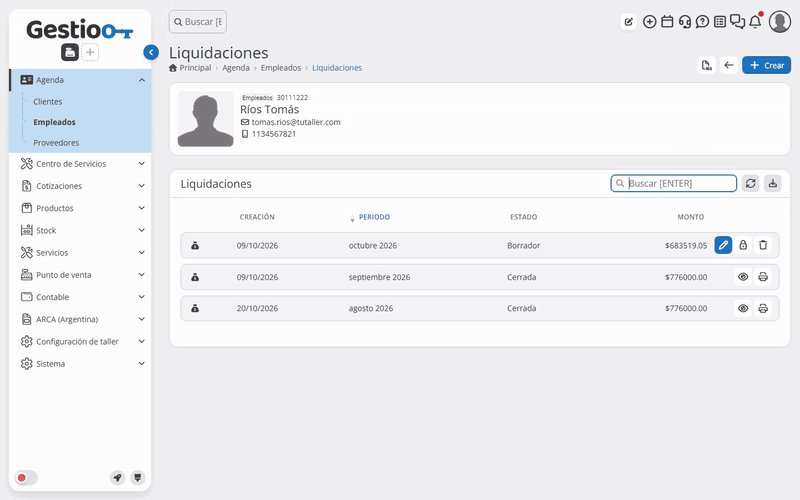Expand Centro de Servicios menu
Image resolution: width=800 pixels, height=500 pixels.
[80, 164]
